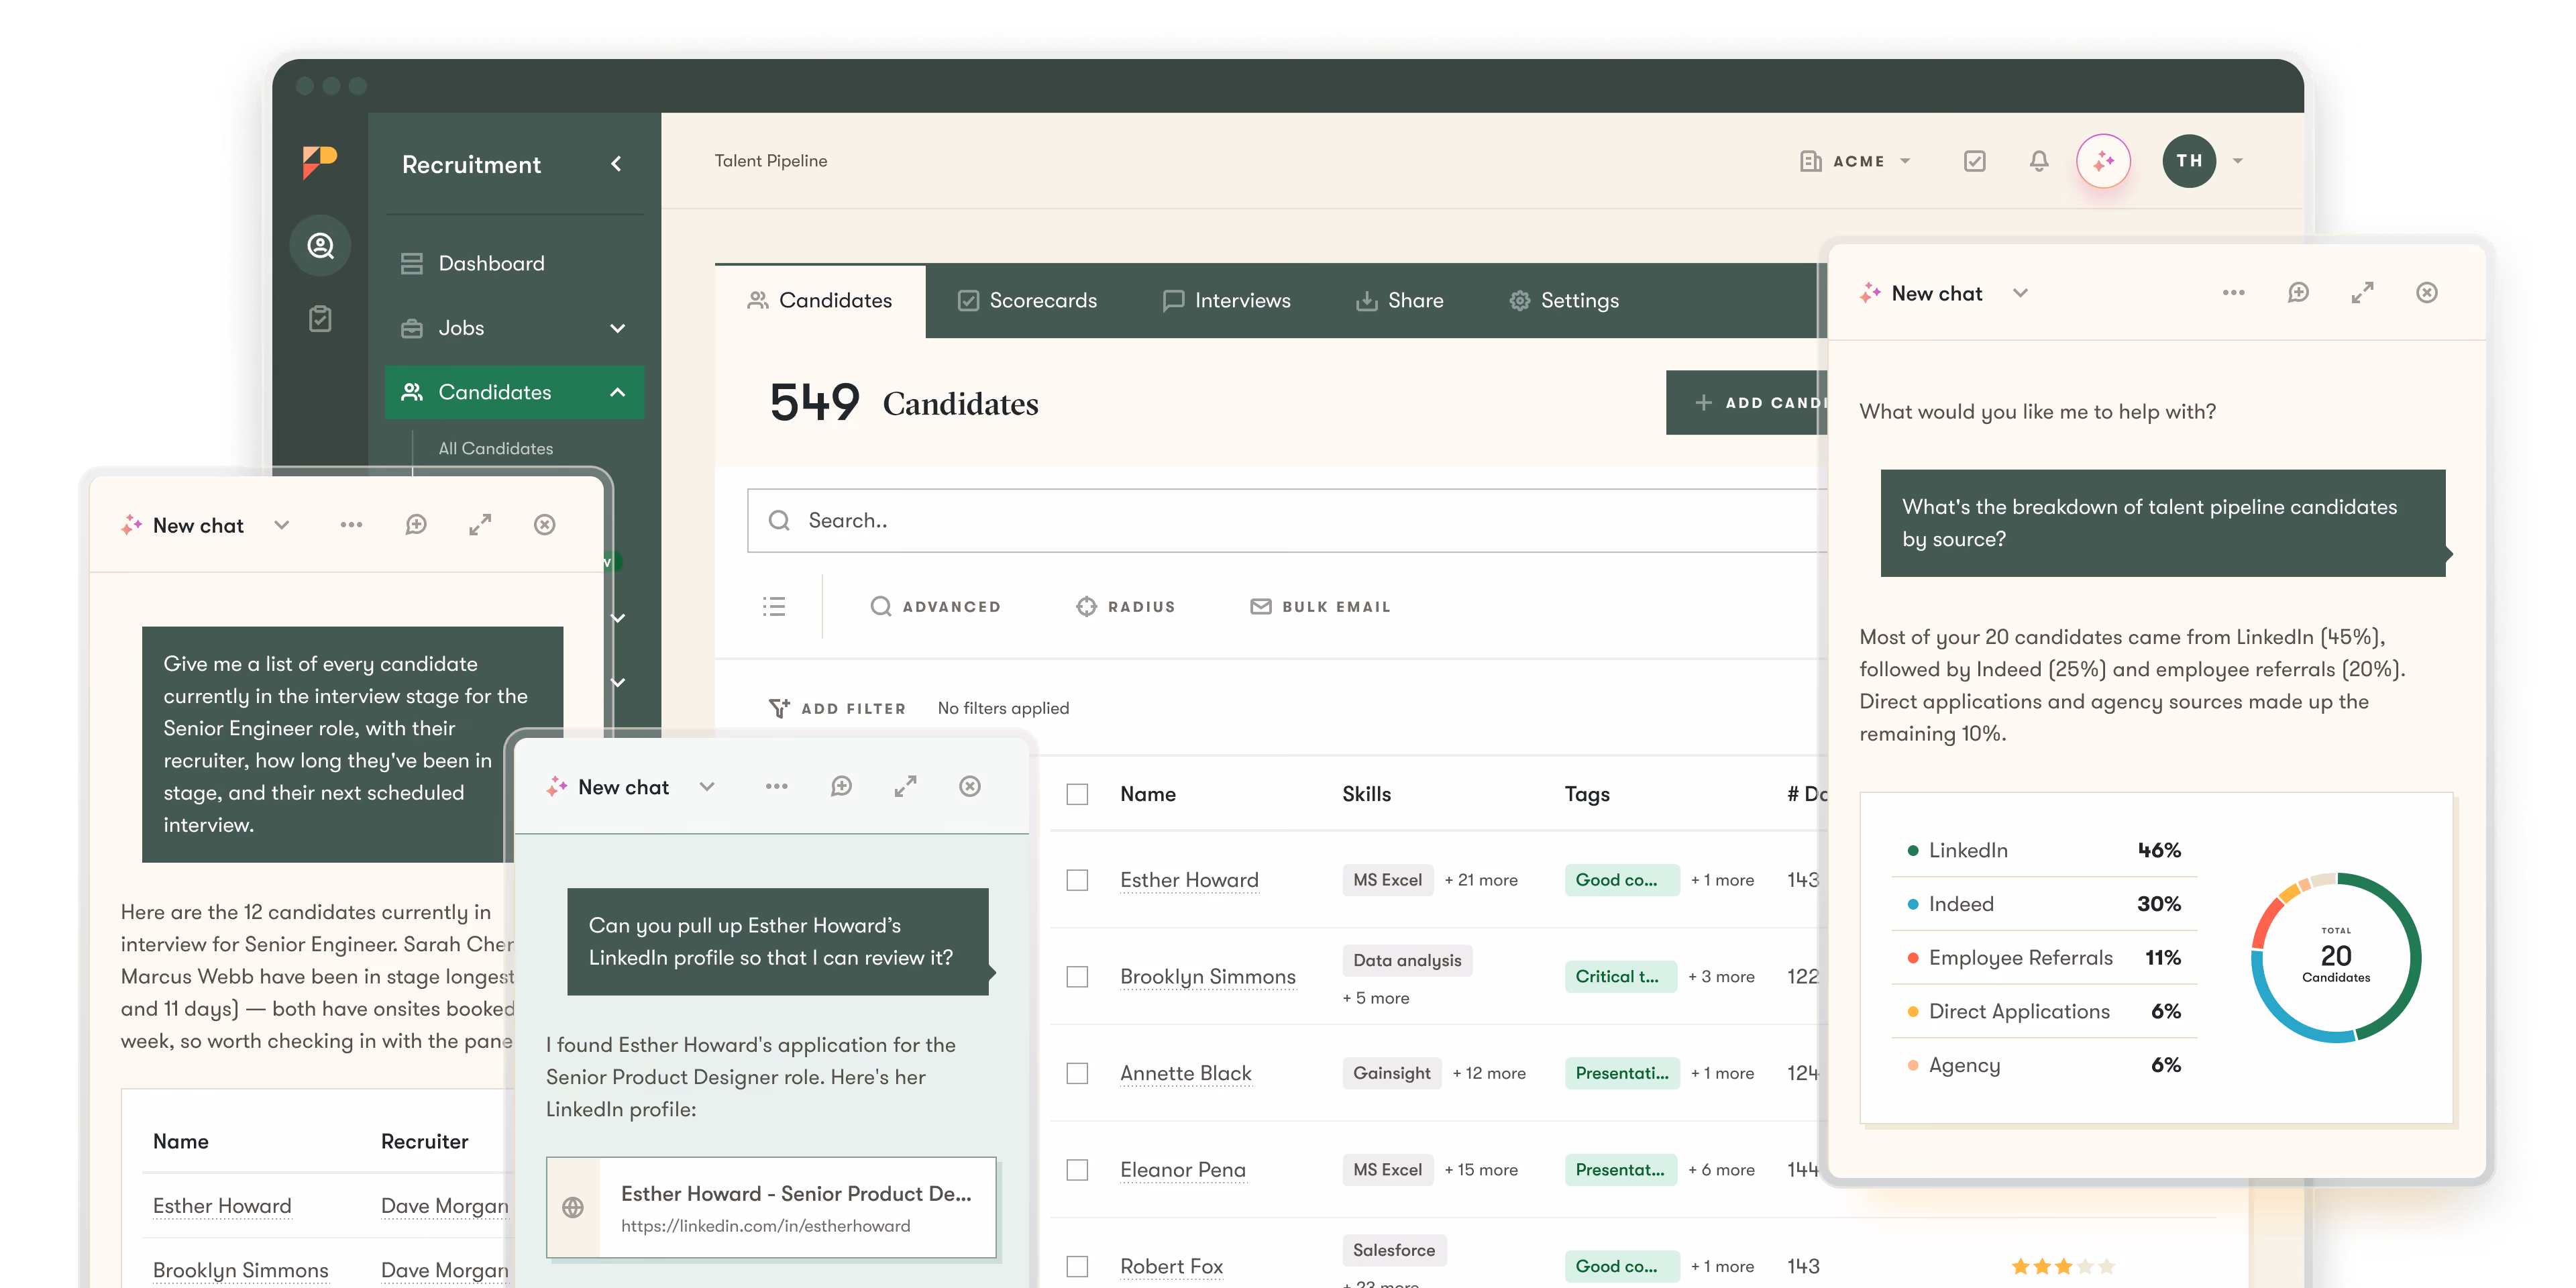The width and height of the screenshot is (2576, 1288).
Task: Open more options in left chat panel
Action: [351, 525]
